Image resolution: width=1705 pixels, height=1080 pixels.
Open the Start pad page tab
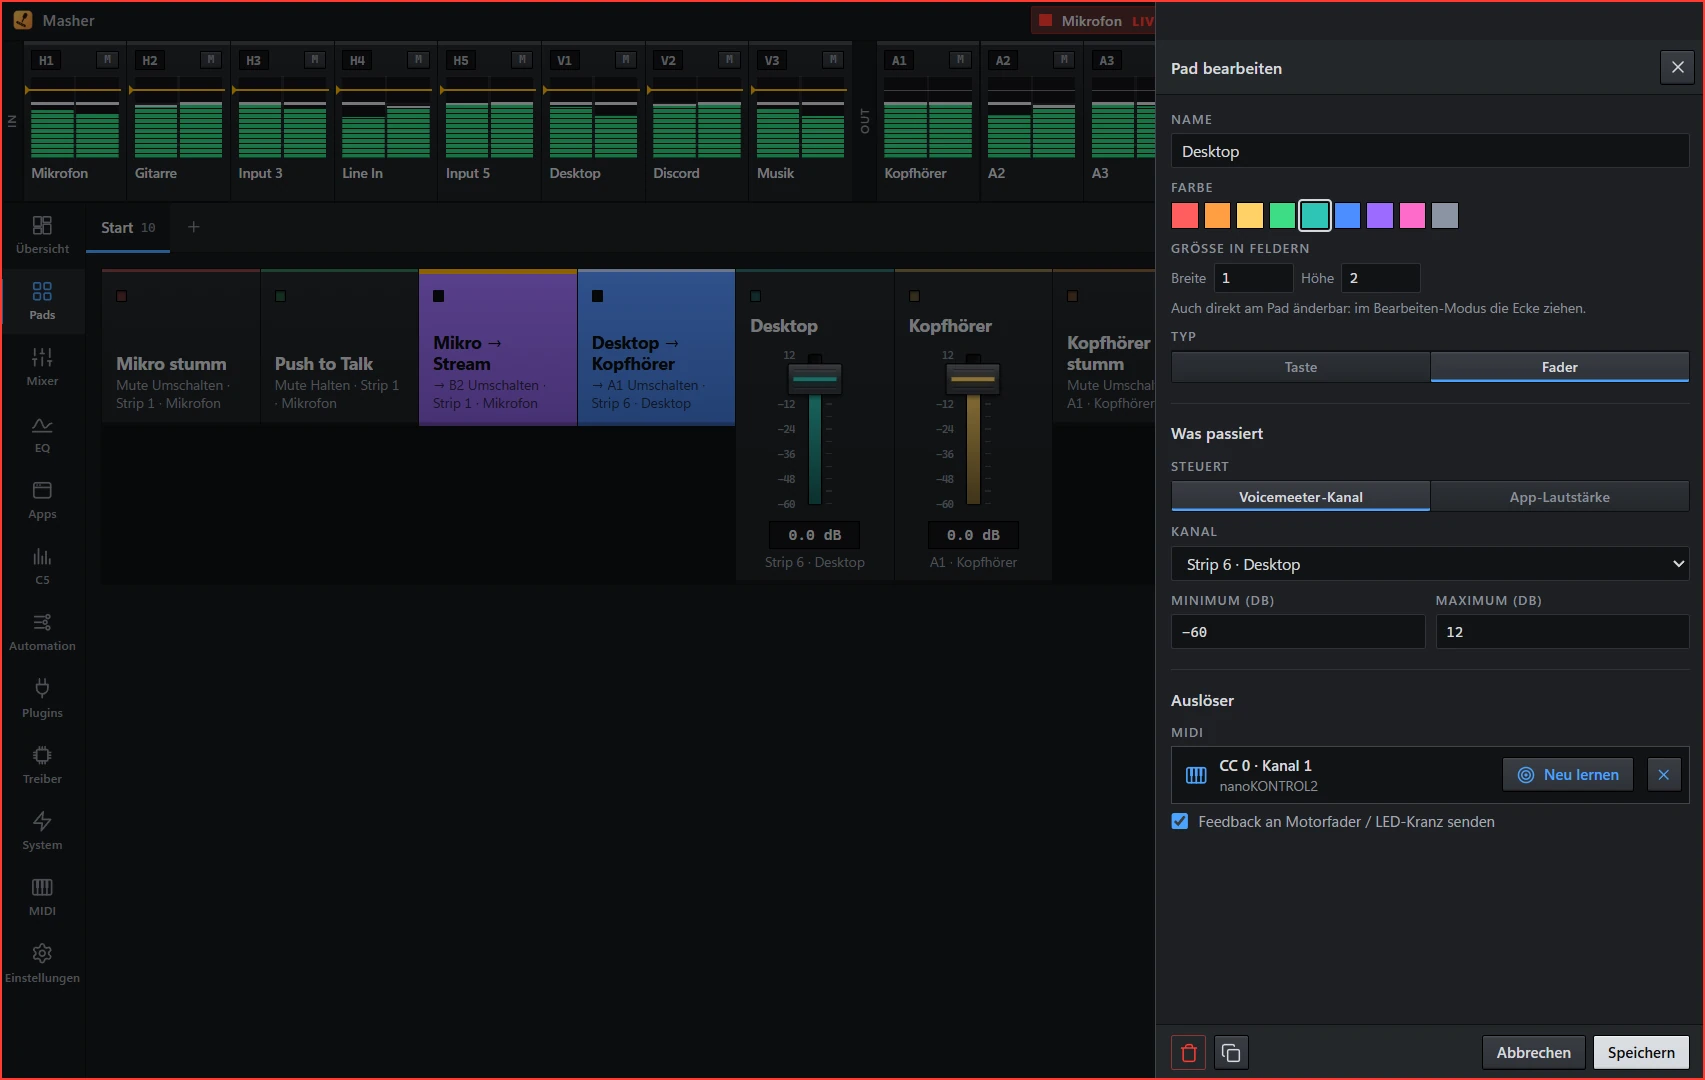(128, 228)
